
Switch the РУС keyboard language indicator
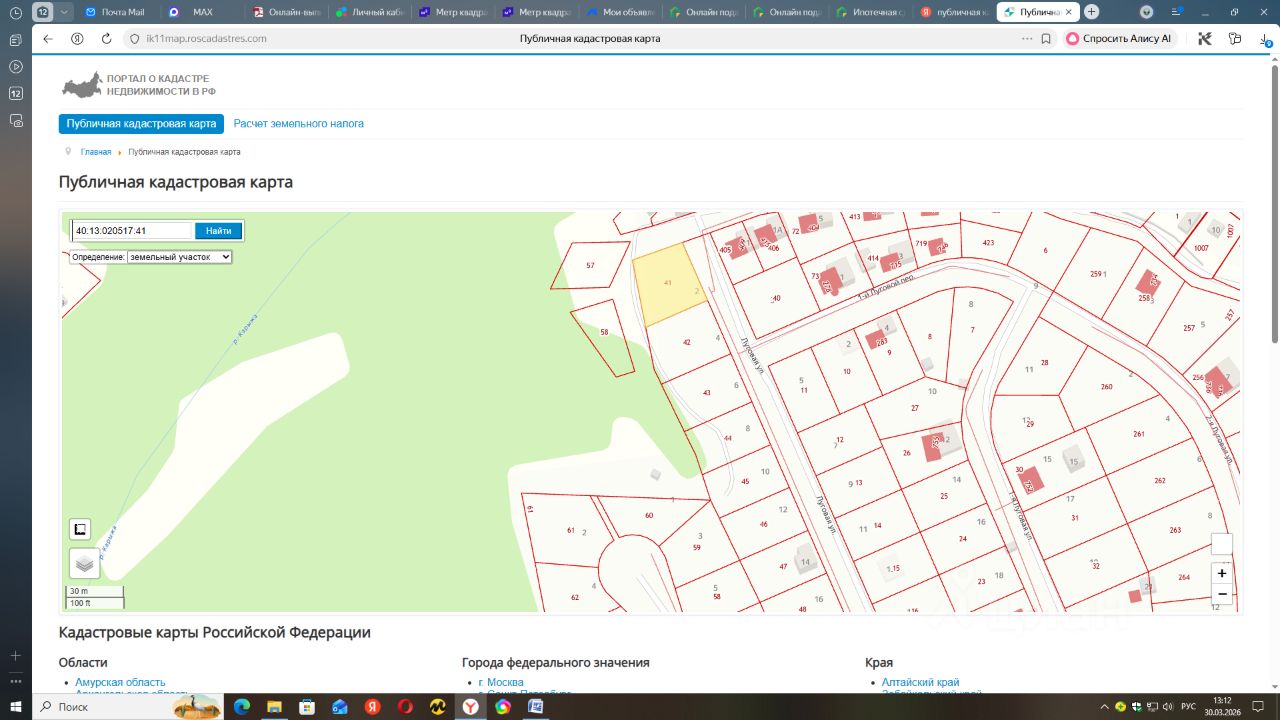pos(1188,706)
